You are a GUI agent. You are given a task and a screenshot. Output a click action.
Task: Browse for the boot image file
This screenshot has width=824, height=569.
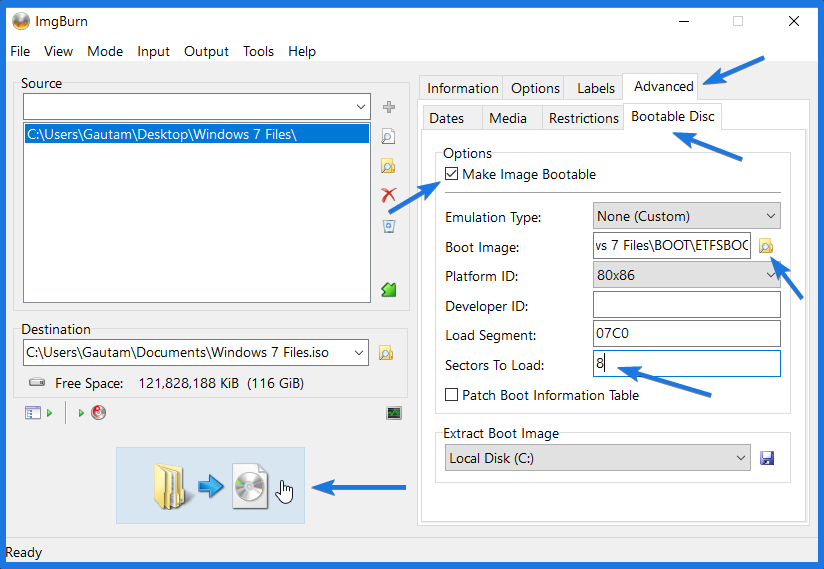coord(766,245)
